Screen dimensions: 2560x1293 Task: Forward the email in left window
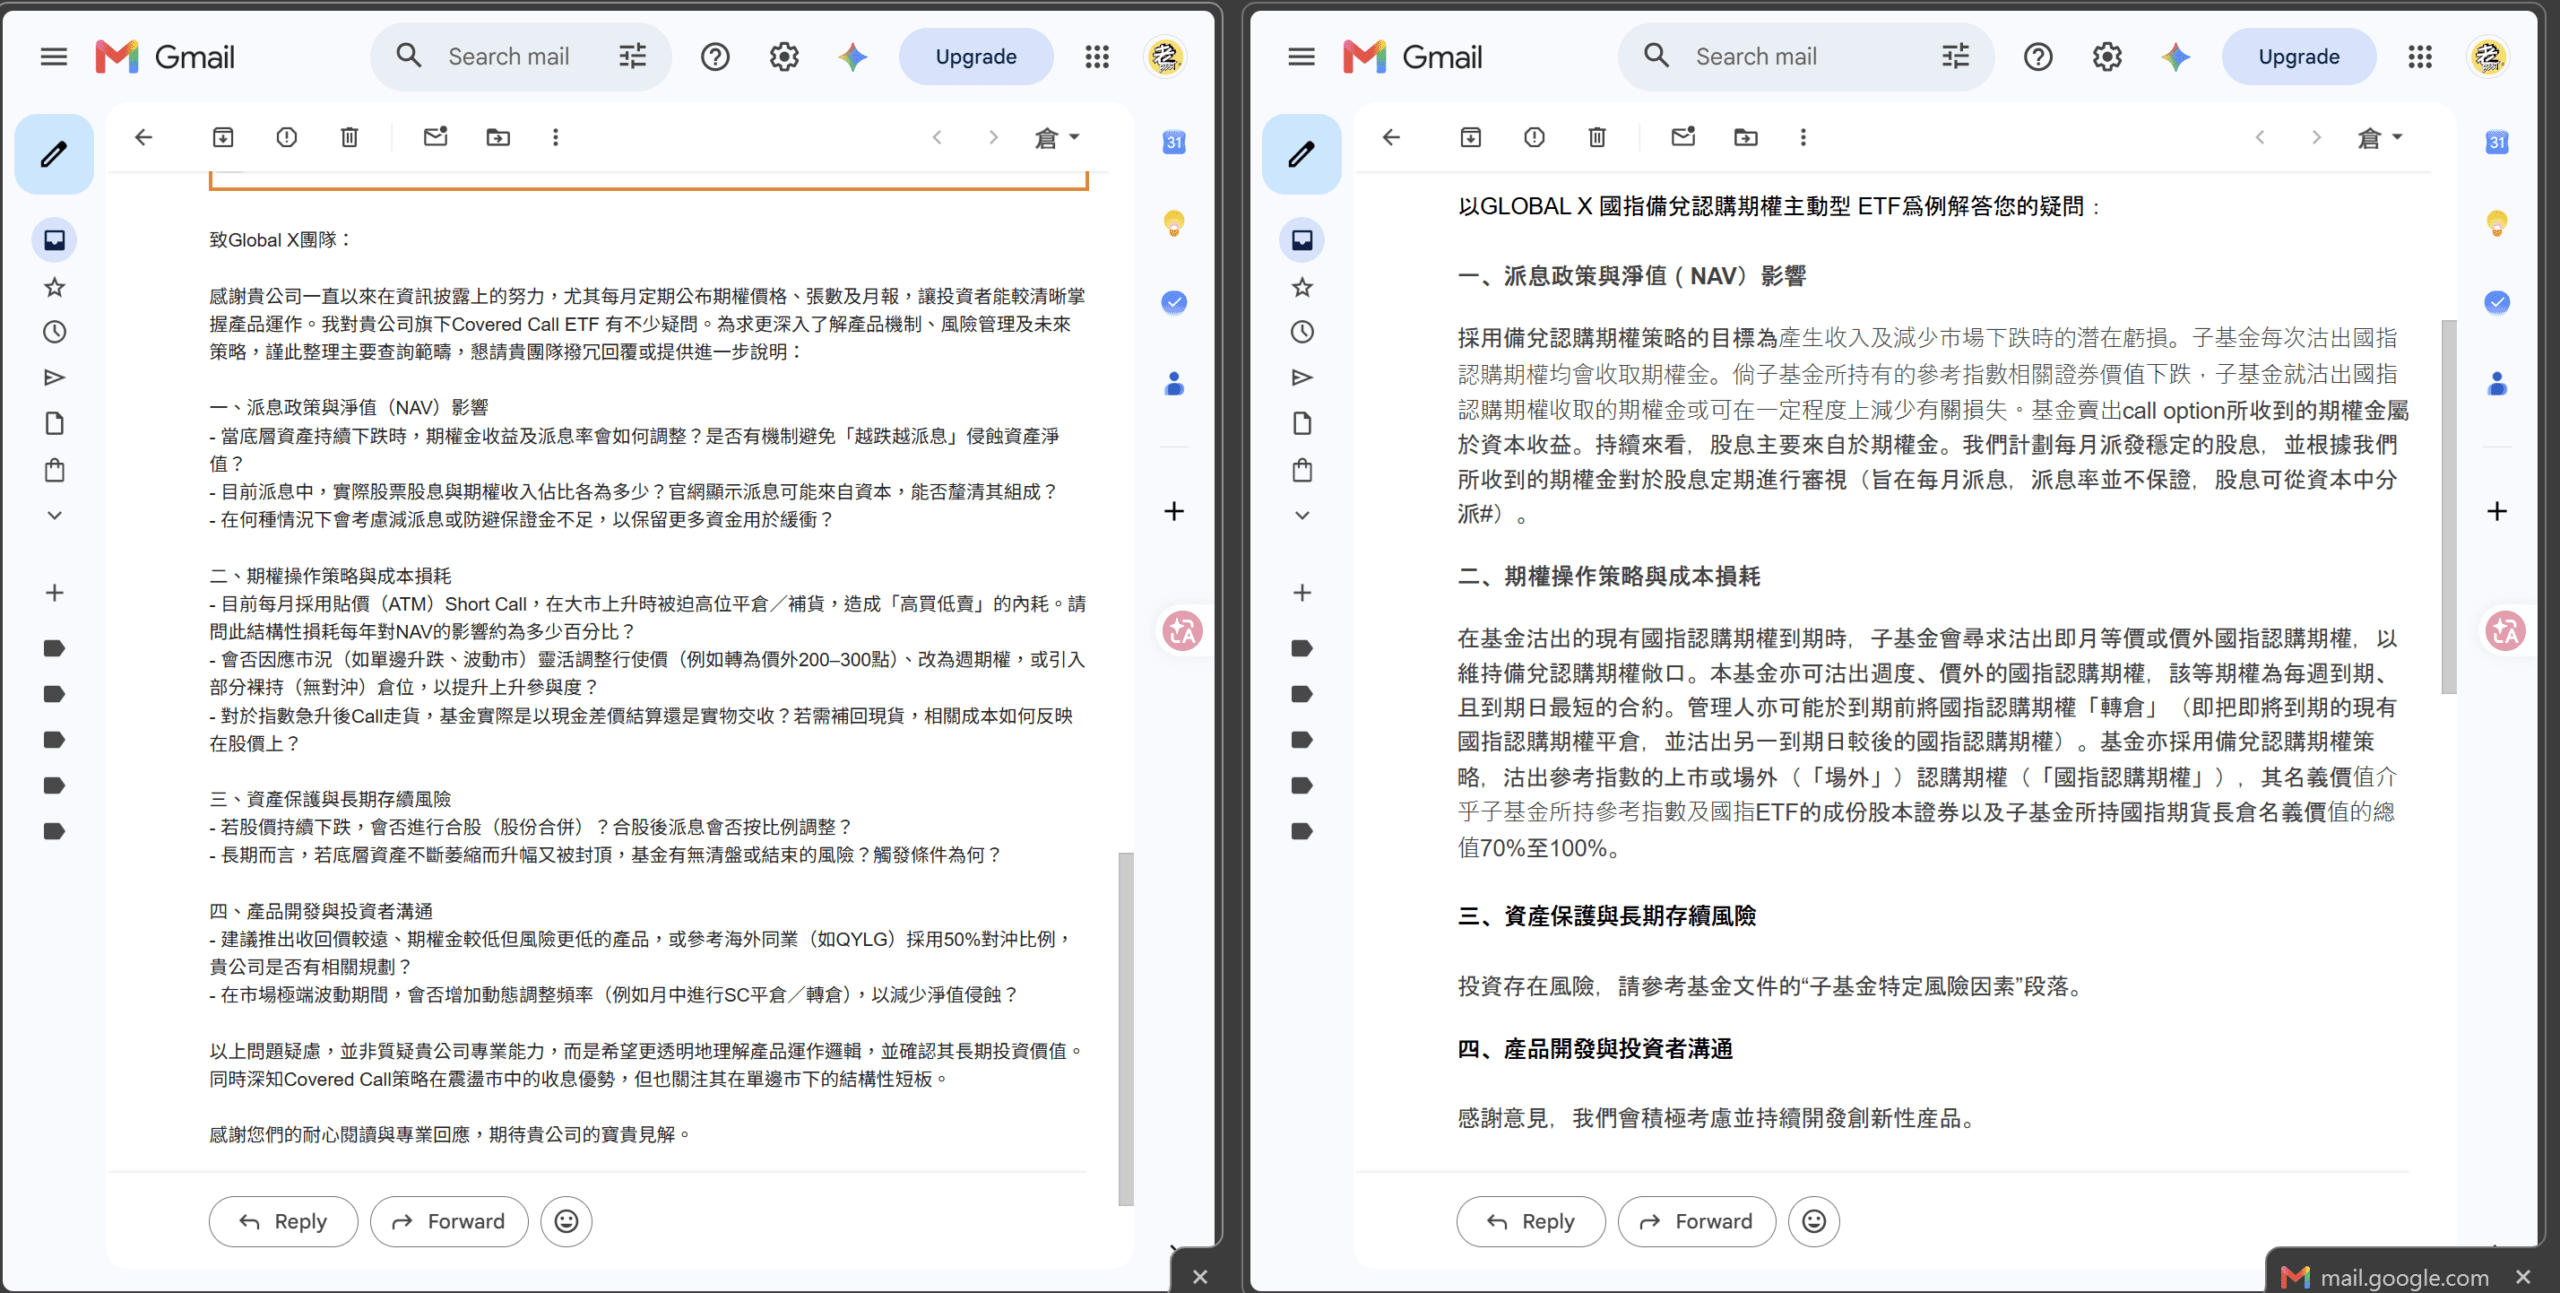point(449,1221)
